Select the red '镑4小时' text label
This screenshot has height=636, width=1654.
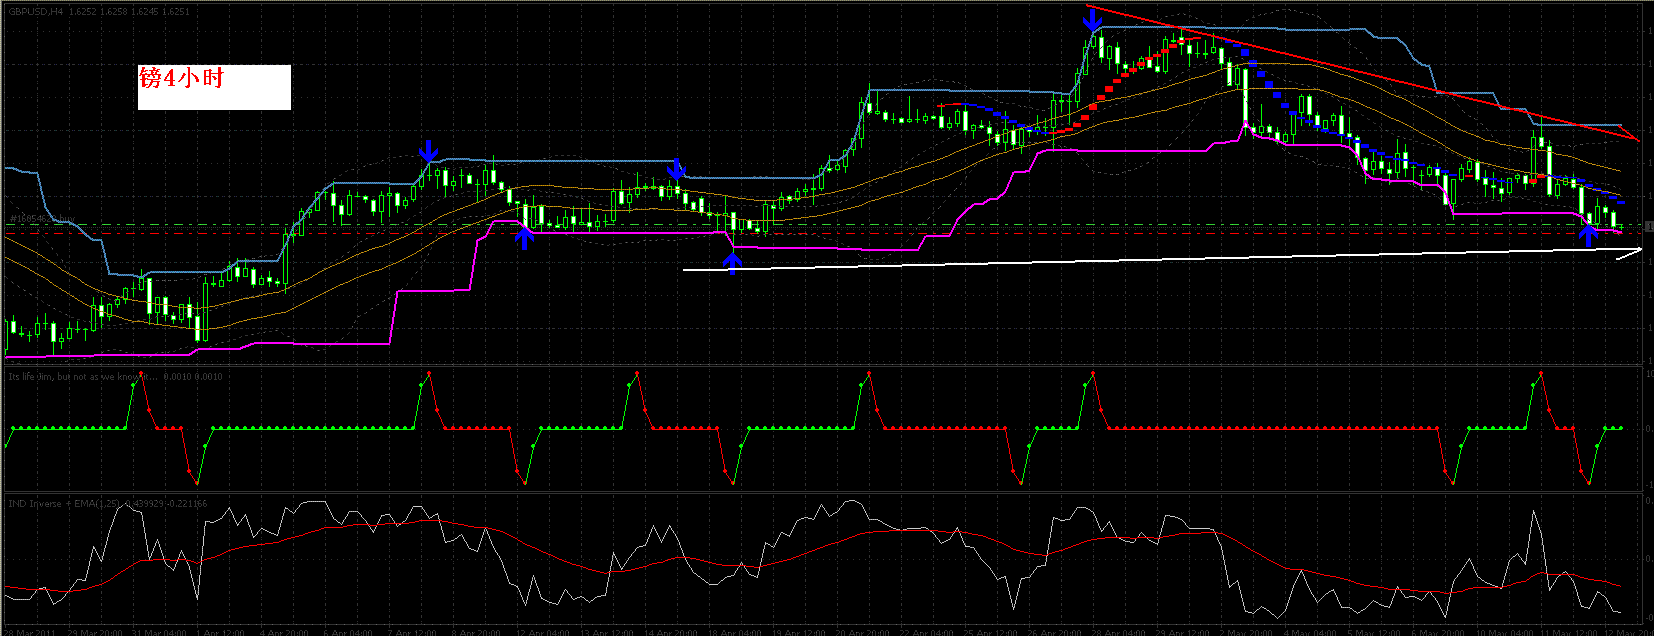[x=181, y=77]
